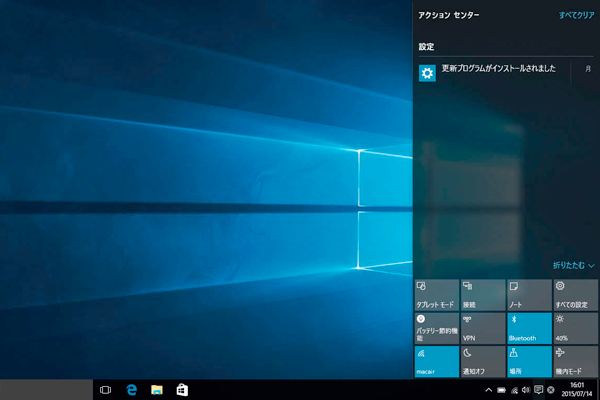This screenshot has width=600, height=400.
Task: Toggle the バッテリー節約機能 battery saver tile
Action: 437,328
